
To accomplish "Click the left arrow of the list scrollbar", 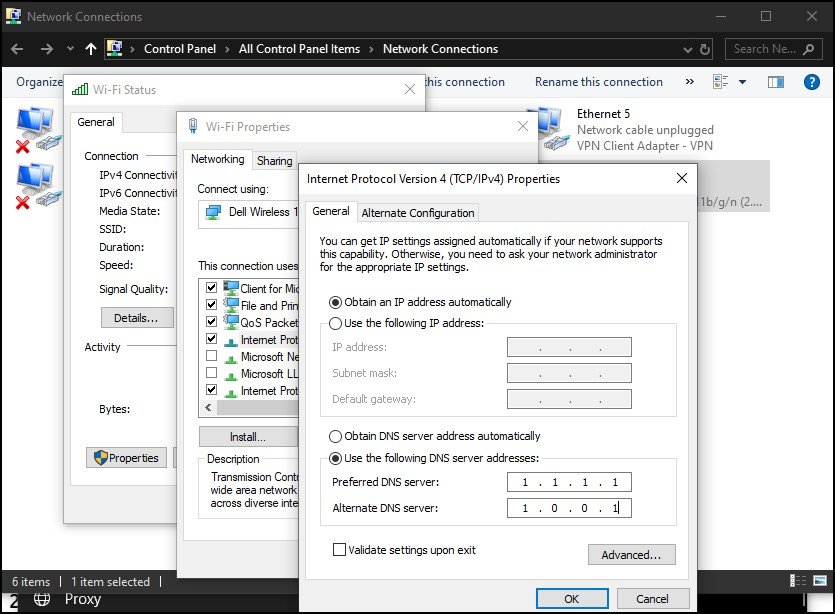I will pyautogui.click(x=208, y=408).
